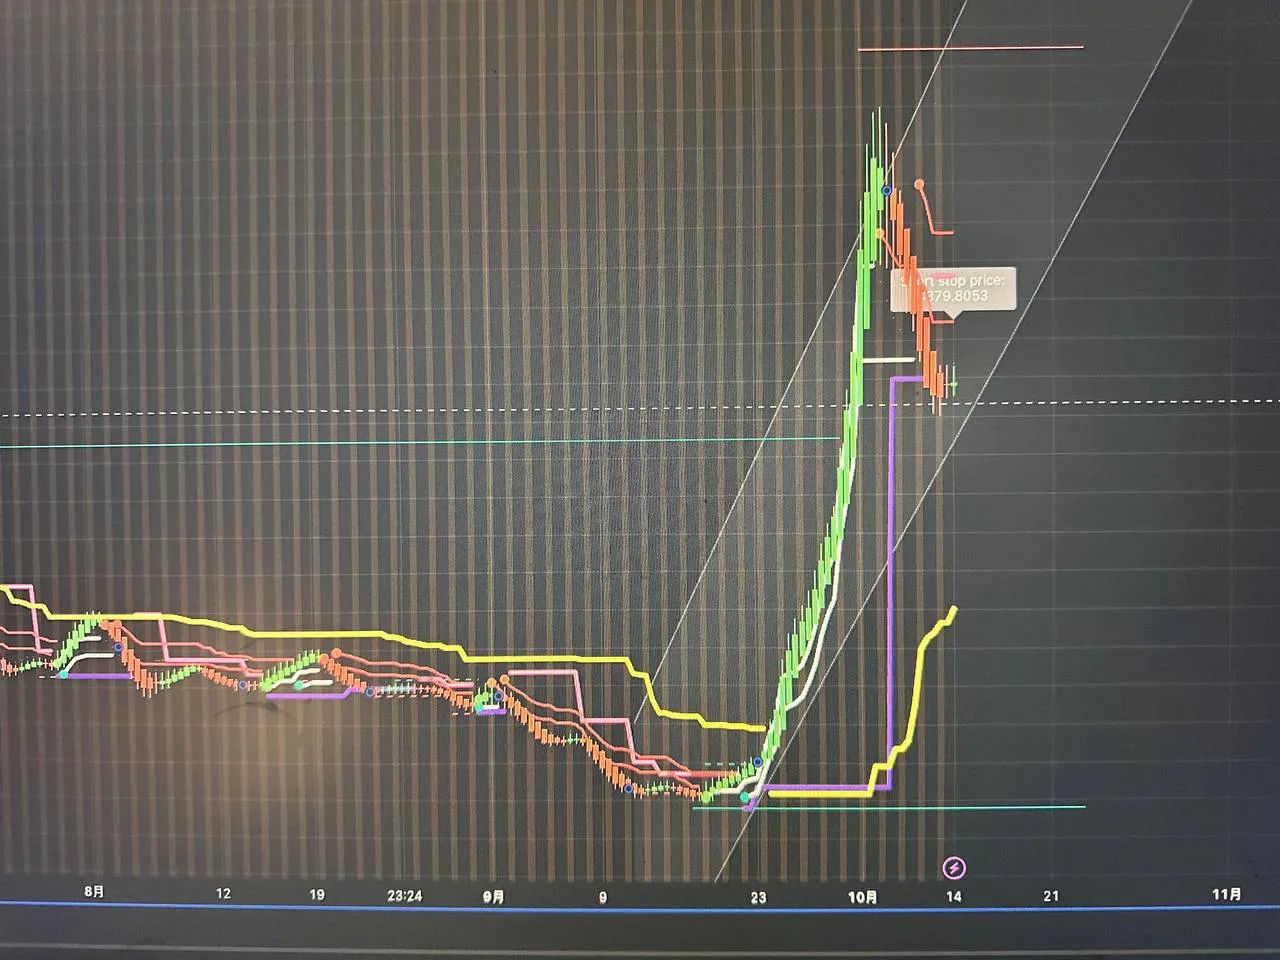1280x960 pixels.
Task: Click the 19 date label on time axis
Action: [x=317, y=894]
